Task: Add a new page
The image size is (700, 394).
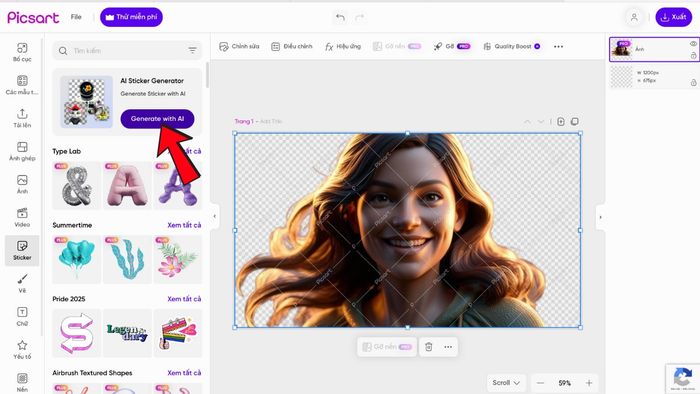Action: click(x=561, y=121)
